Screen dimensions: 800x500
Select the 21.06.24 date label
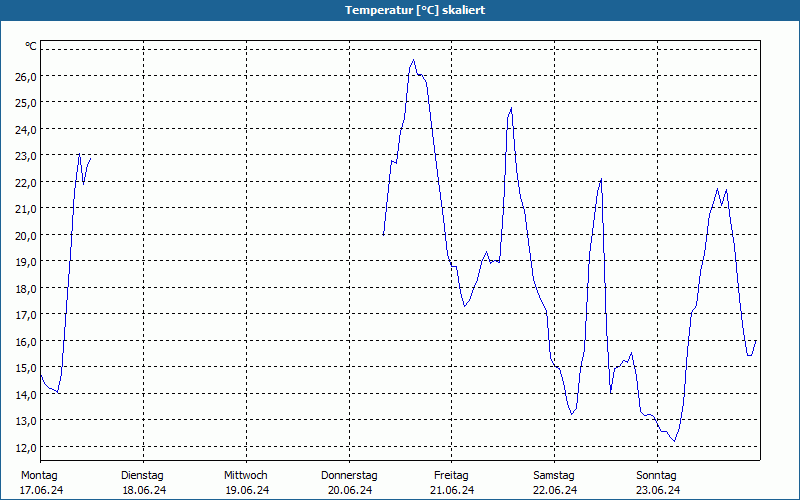(452, 490)
